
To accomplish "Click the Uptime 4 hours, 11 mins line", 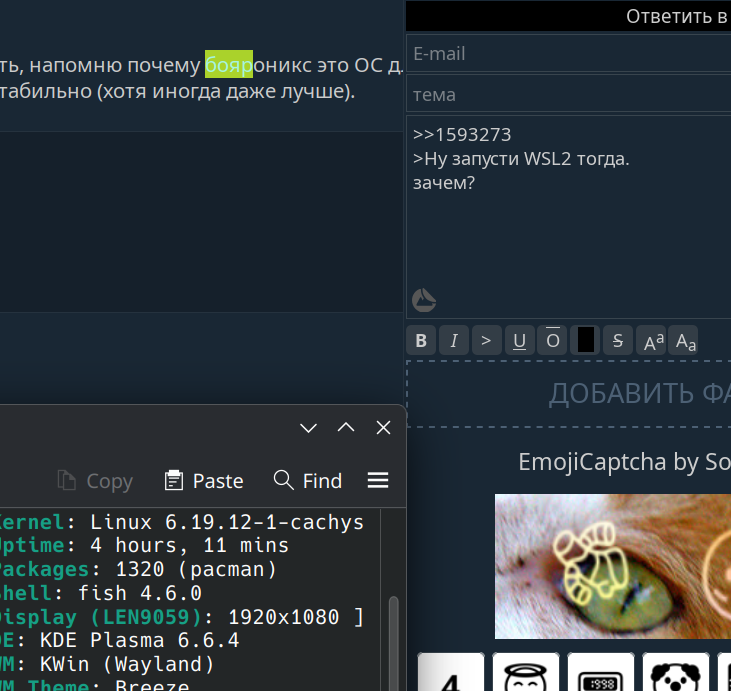I will coord(145,546).
